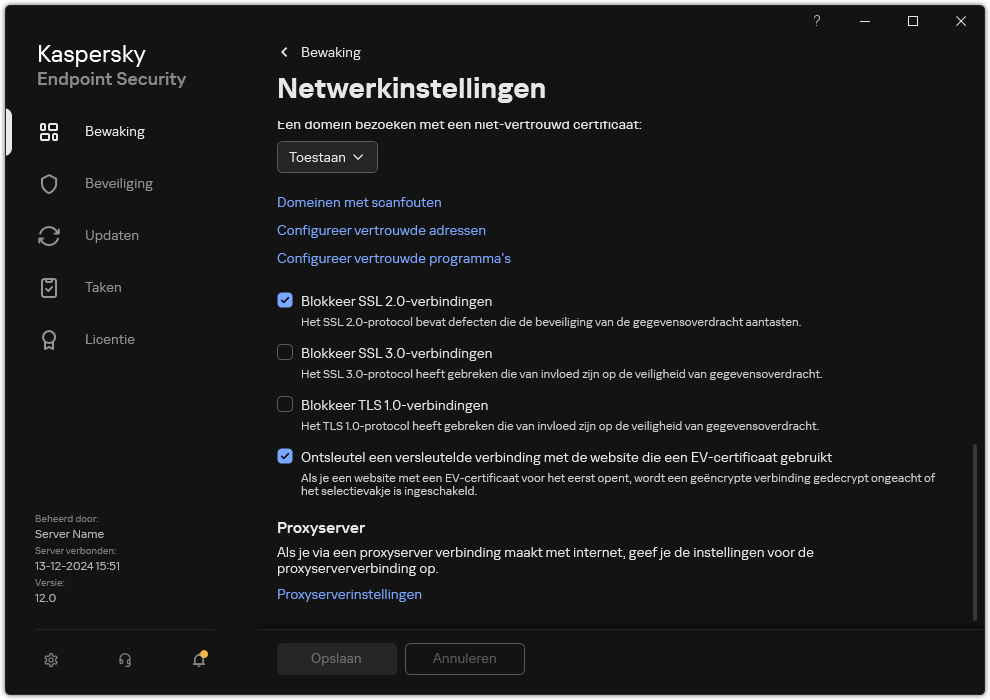Click the Annuleren button

point(464,659)
